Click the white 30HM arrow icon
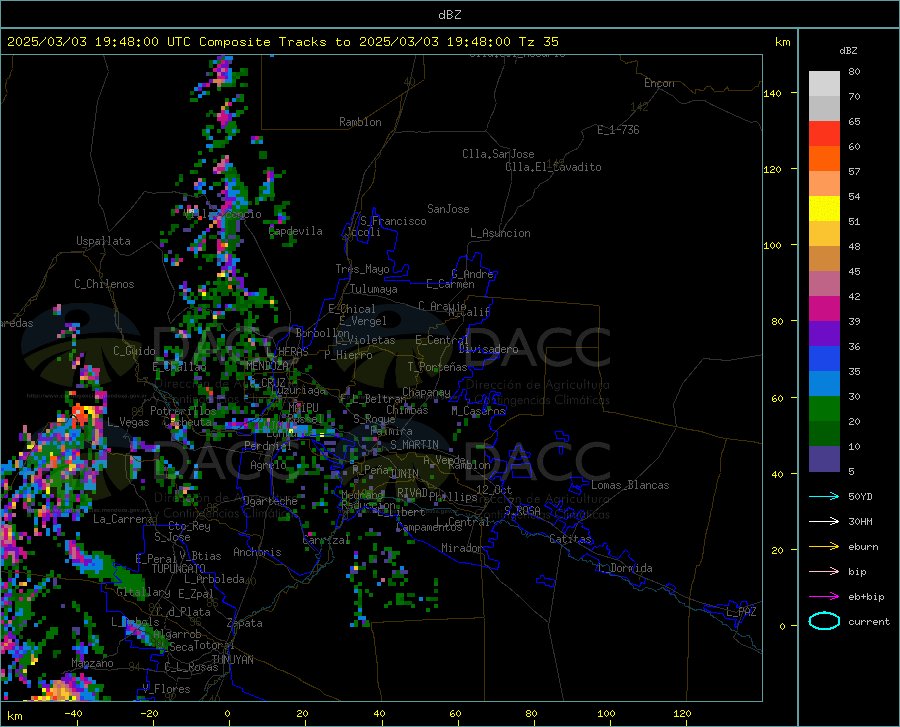Screen dimensions: 900x727 tap(824, 522)
